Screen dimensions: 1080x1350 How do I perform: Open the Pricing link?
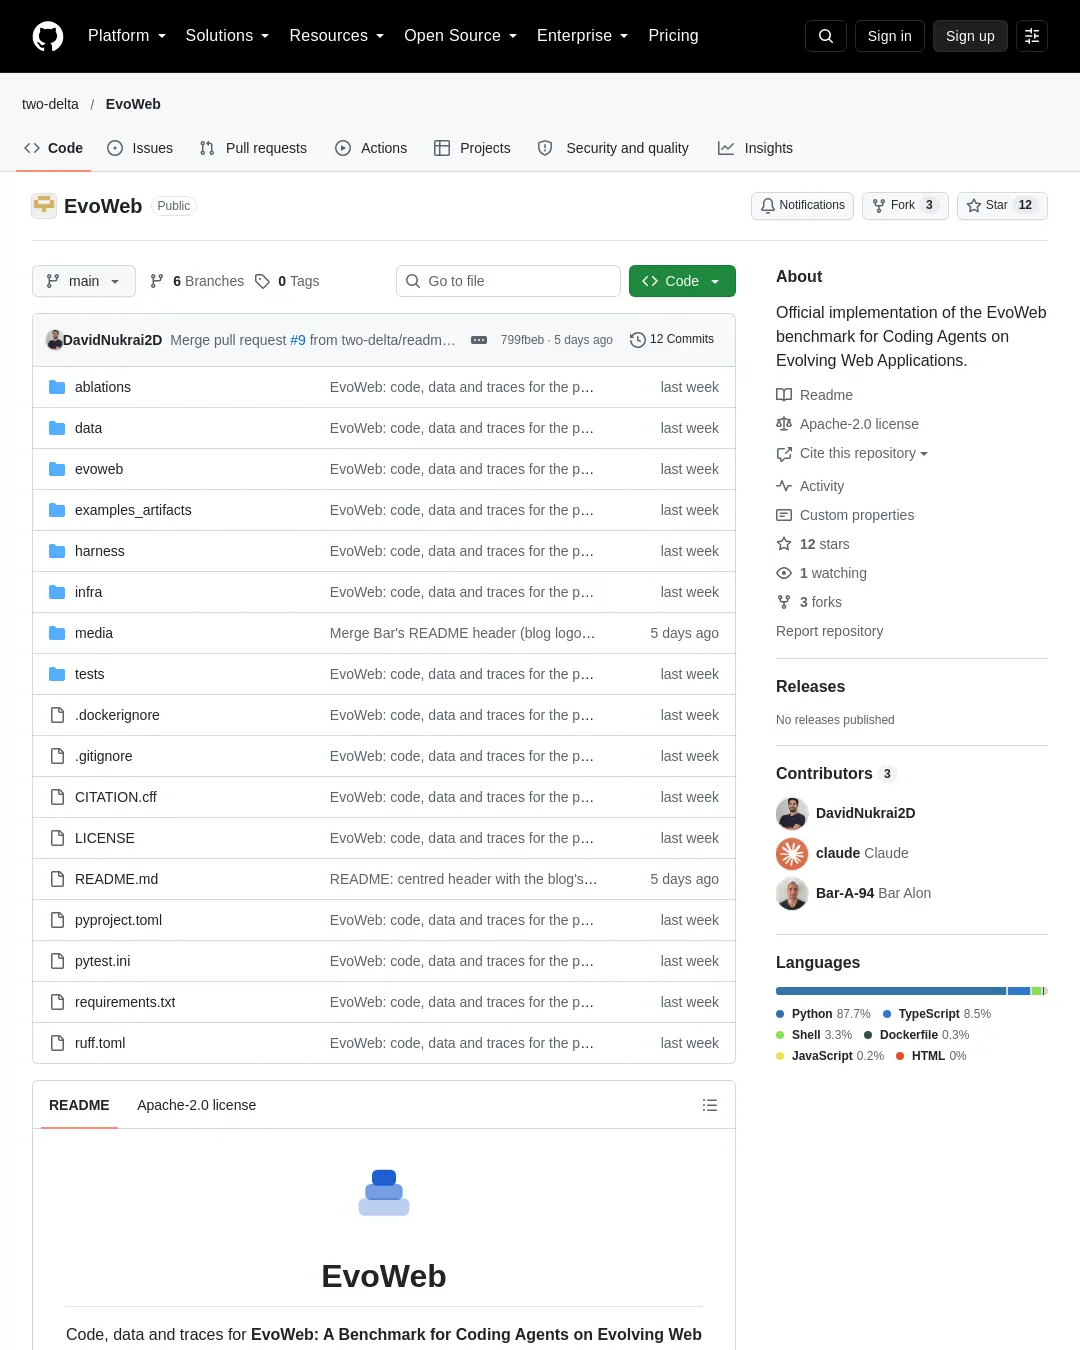tap(673, 36)
